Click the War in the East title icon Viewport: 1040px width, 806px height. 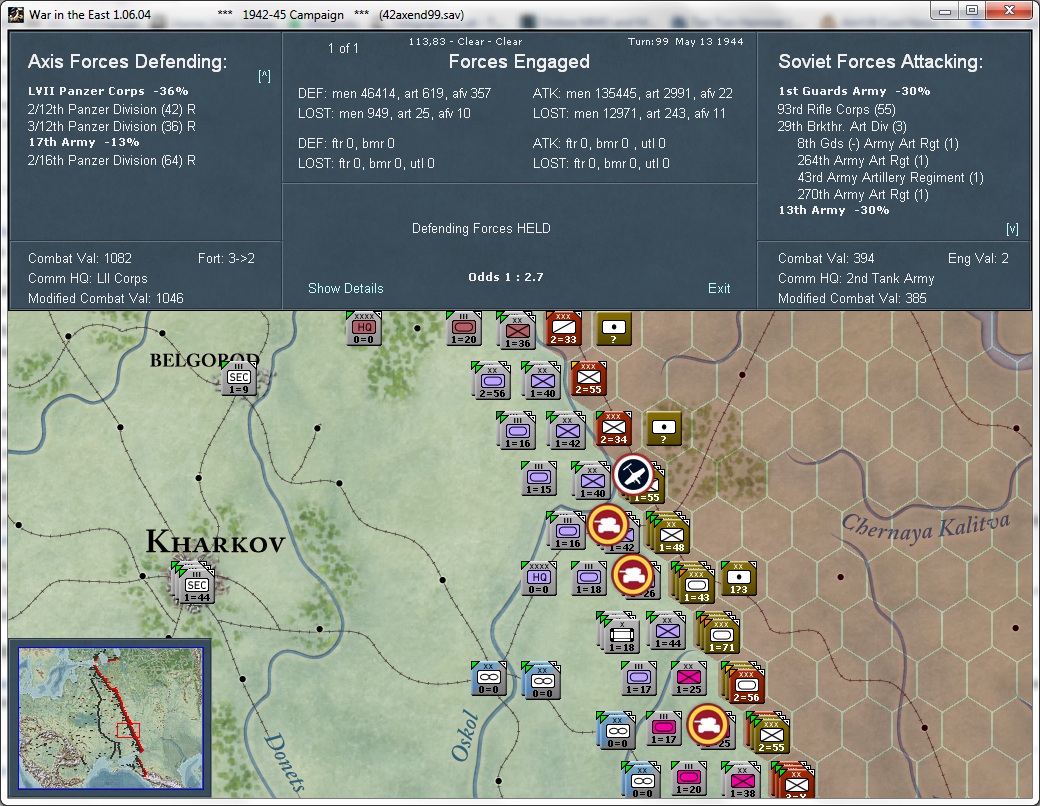pos(17,15)
